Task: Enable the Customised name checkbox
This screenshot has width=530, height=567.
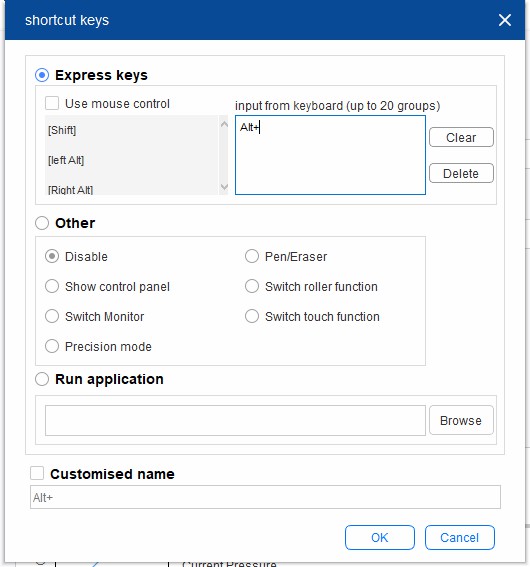Action: click(37, 473)
